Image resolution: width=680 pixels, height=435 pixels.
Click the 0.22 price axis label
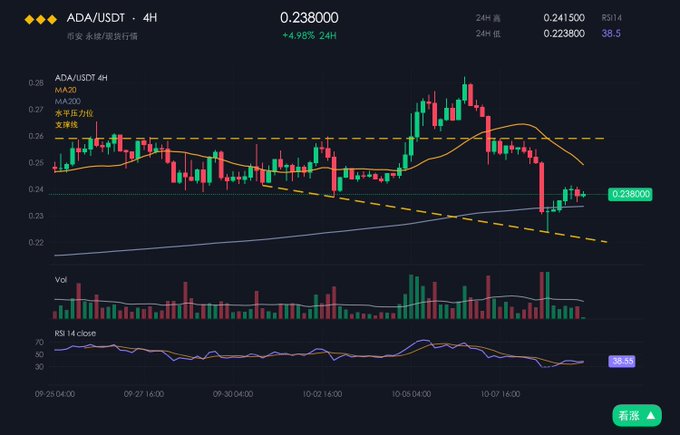point(36,242)
